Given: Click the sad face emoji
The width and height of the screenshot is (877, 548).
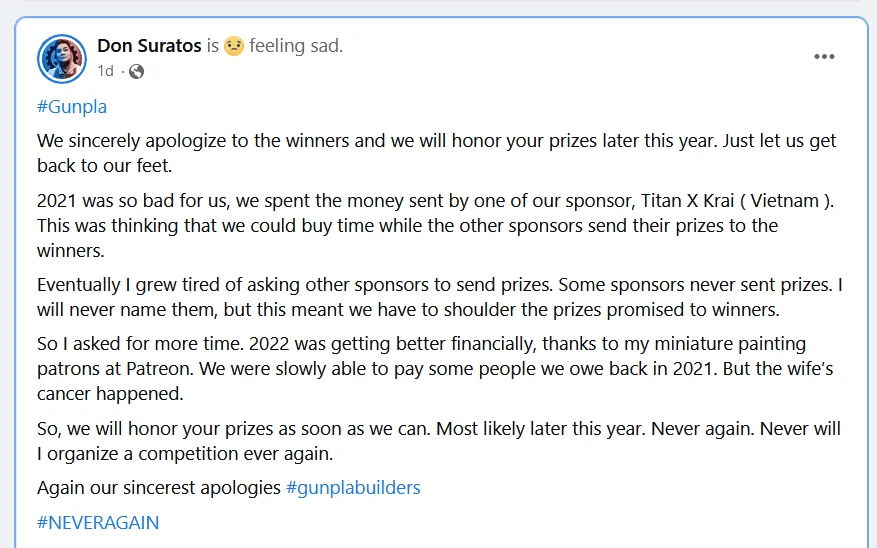Looking at the screenshot, I should (x=234, y=46).
